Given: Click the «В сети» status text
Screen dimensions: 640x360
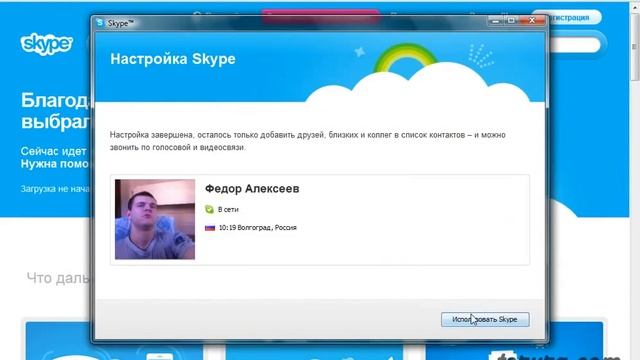Looking at the screenshot, I should pyautogui.click(x=228, y=209).
